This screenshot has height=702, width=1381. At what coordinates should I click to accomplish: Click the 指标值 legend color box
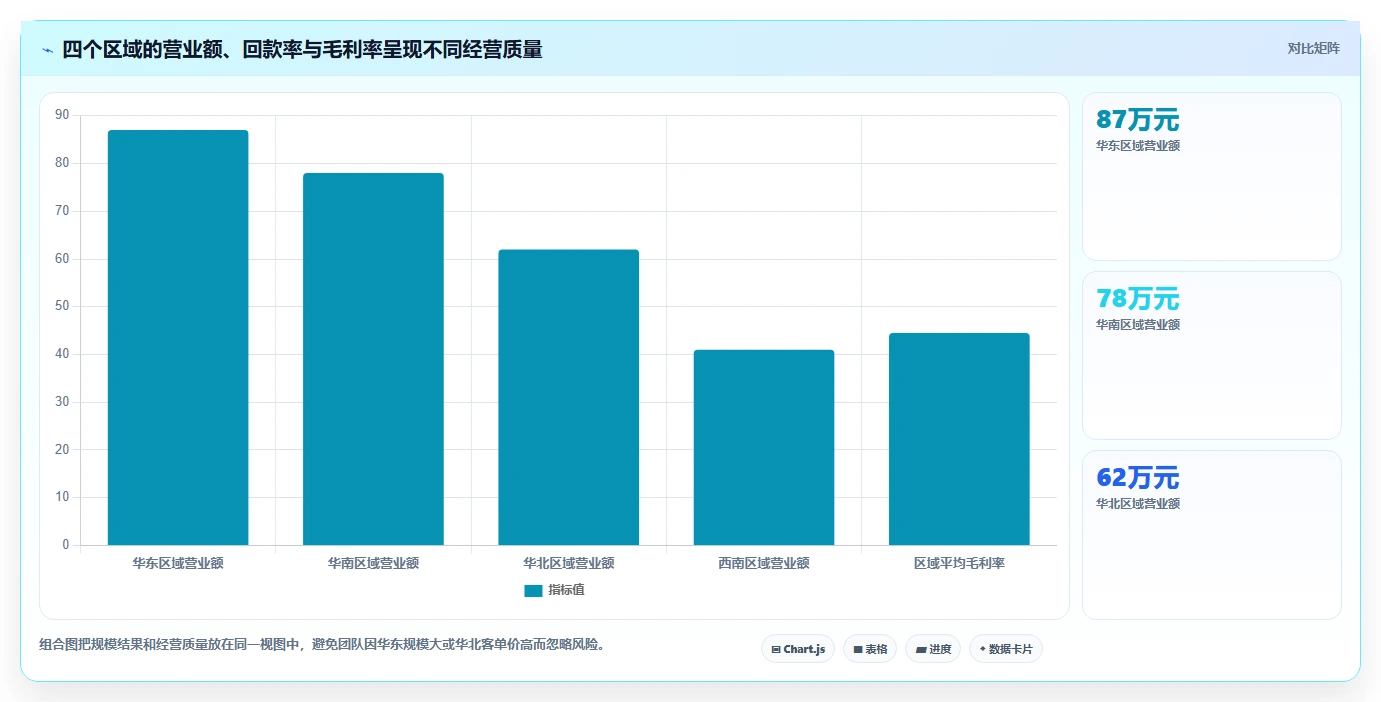[x=533, y=591]
